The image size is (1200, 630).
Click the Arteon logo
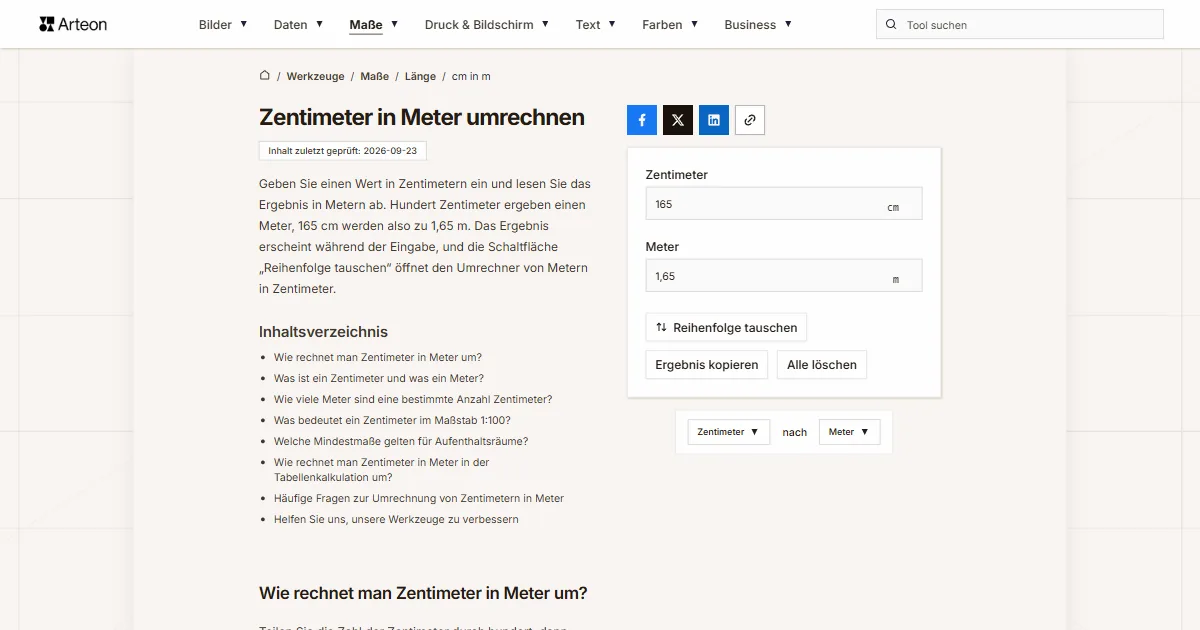(73, 24)
